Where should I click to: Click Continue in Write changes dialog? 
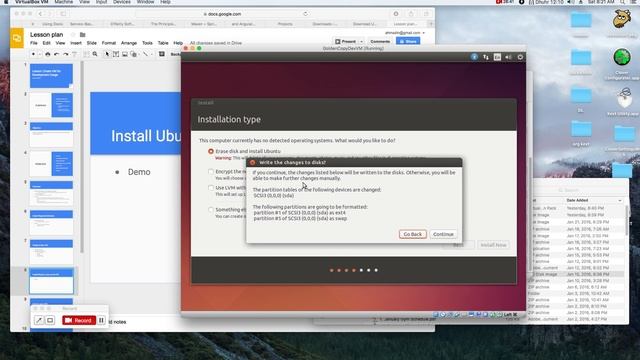pos(443,234)
